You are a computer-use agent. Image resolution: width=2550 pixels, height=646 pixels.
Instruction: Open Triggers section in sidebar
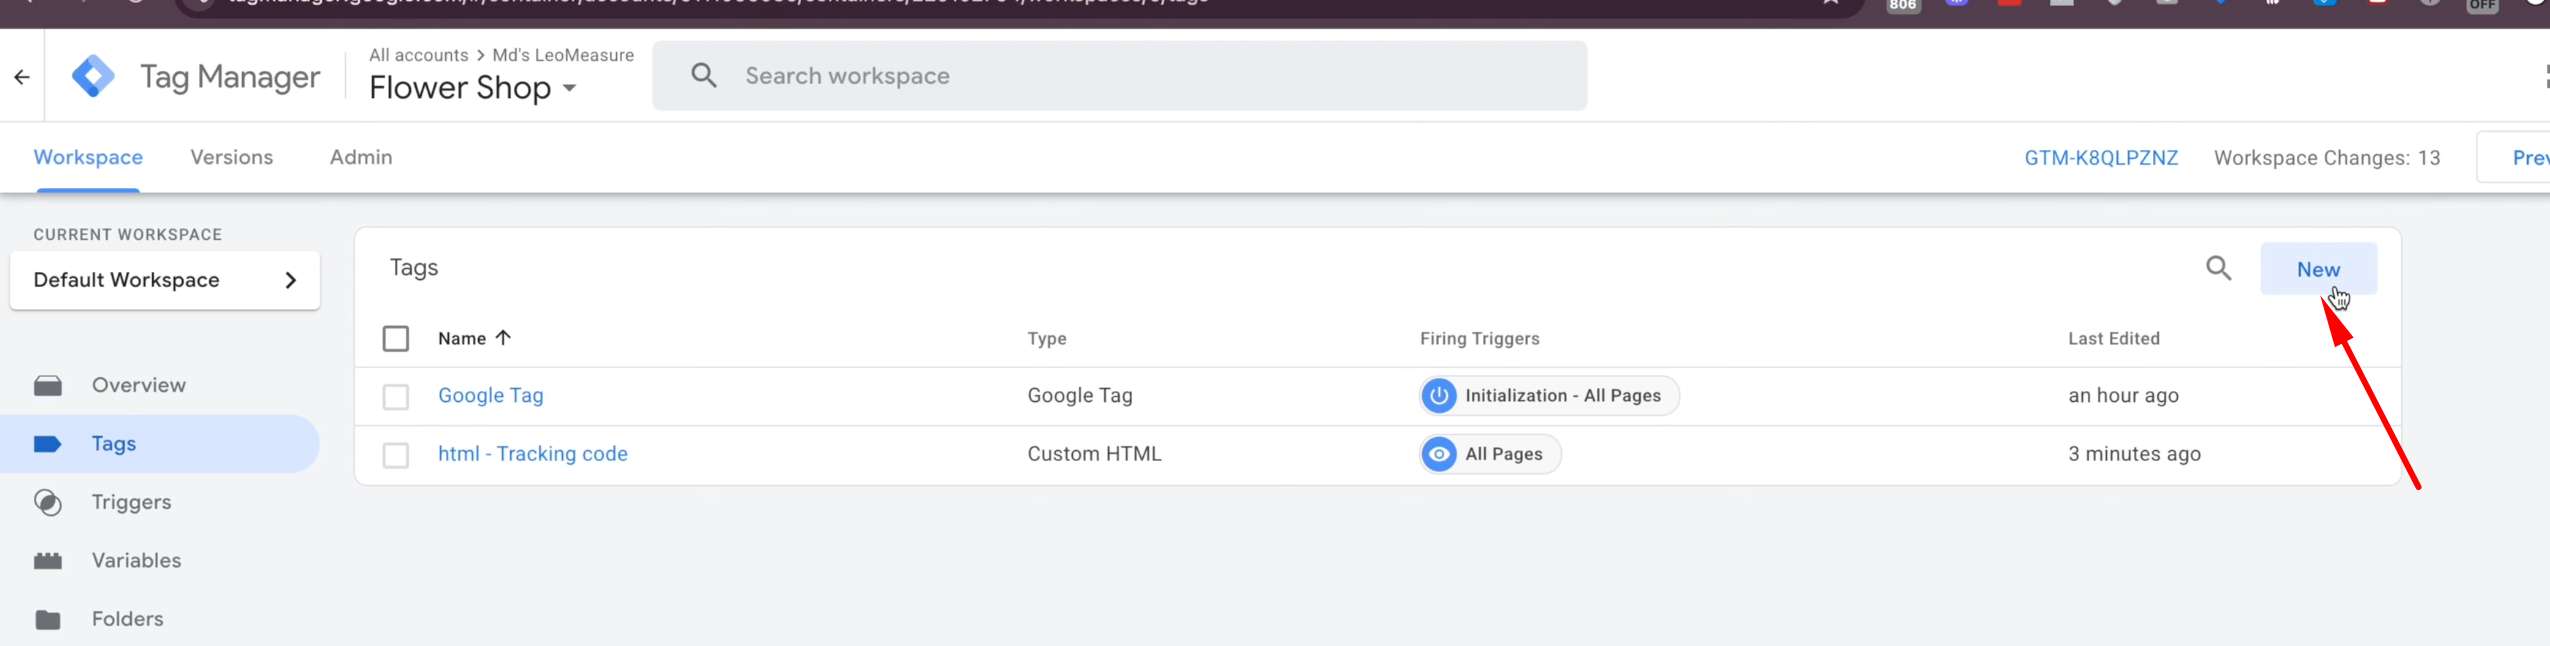tap(131, 502)
